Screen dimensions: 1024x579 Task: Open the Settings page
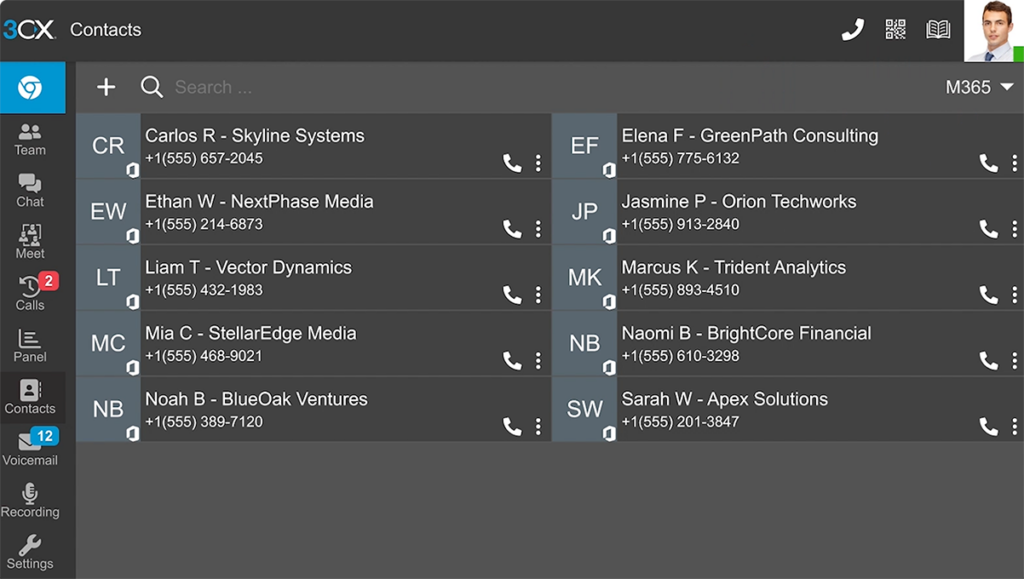coord(30,552)
